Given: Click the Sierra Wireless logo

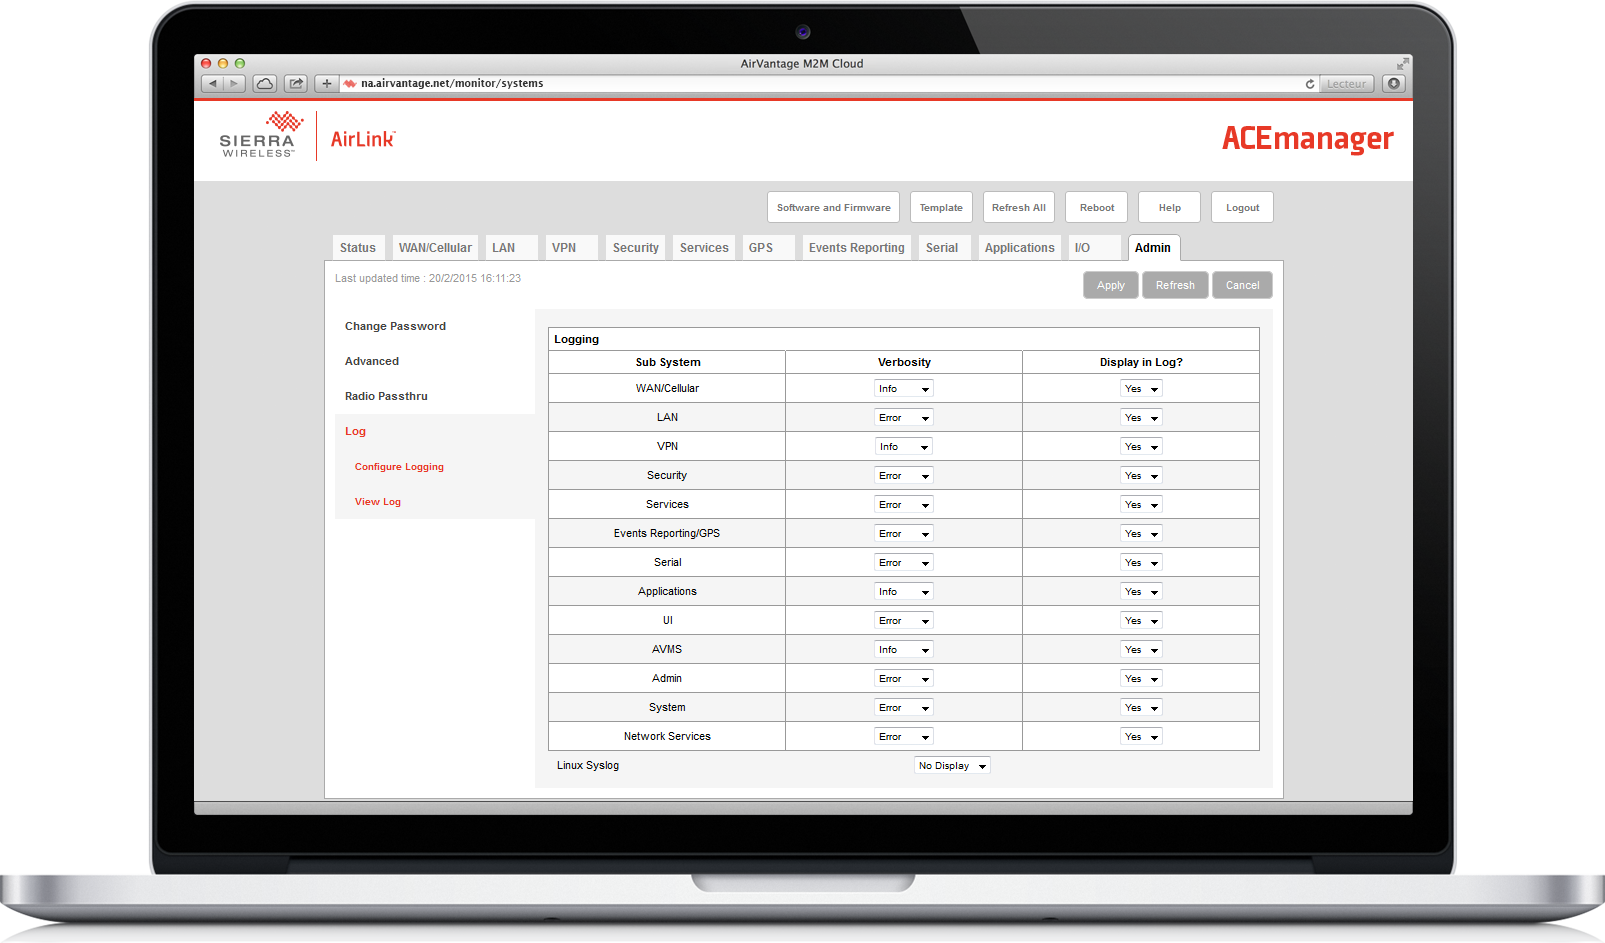Looking at the screenshot, I should pyautogui.click(x=258, y=136).
